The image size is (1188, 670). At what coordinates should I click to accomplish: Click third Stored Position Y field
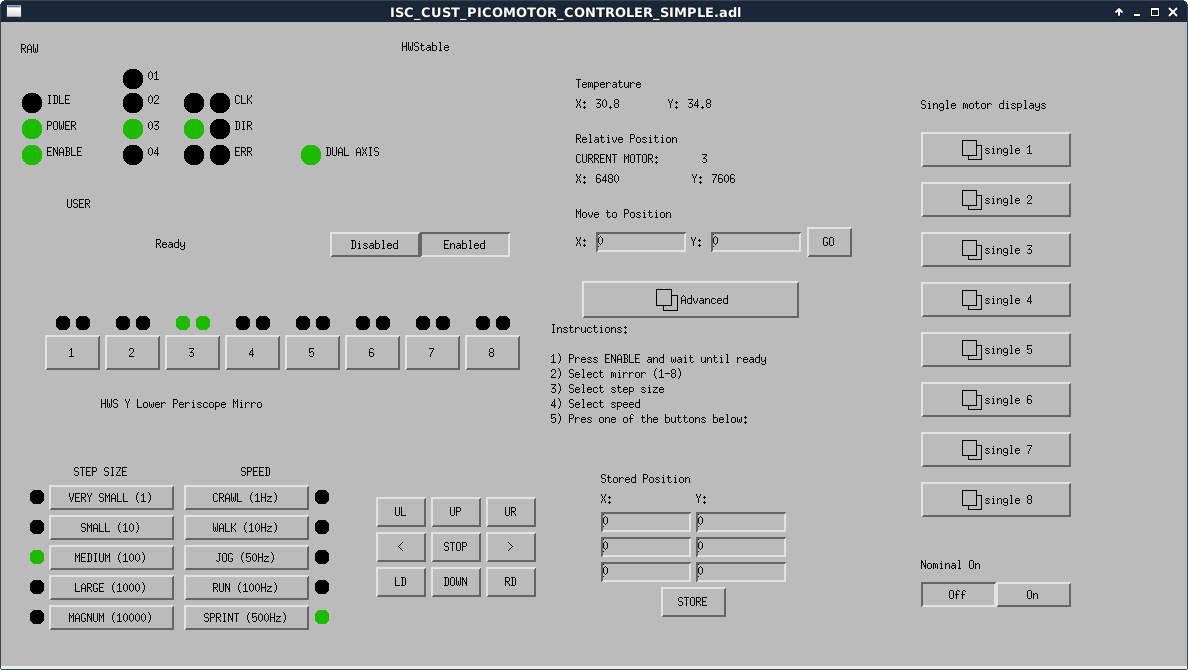741,572
